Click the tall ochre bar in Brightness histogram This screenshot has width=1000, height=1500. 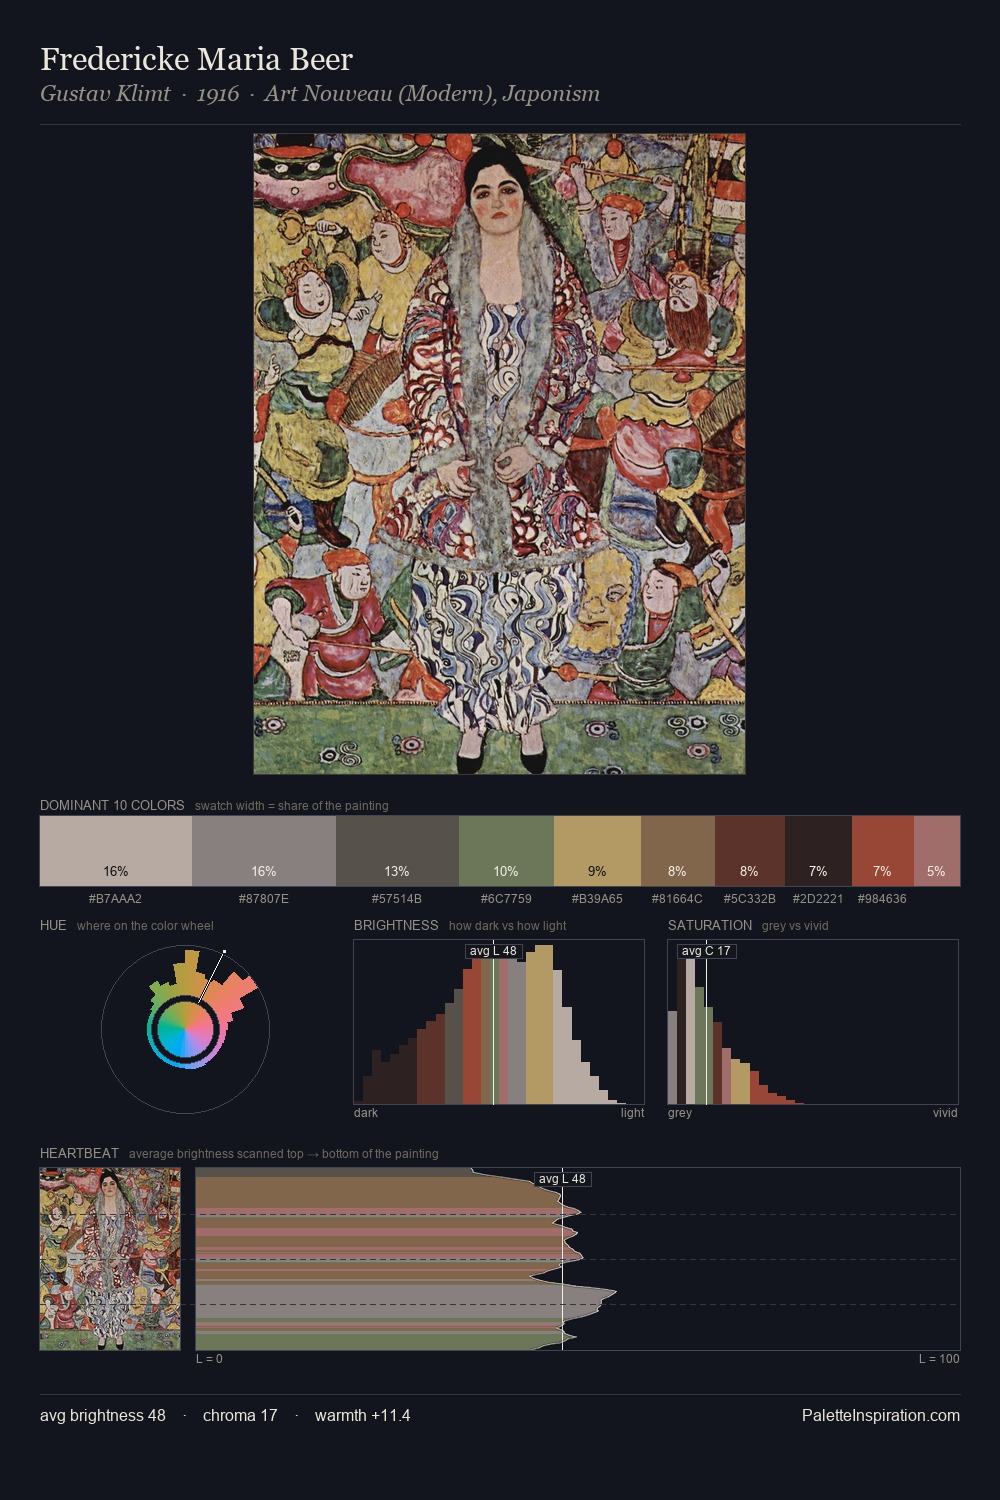(x=539, y=1026)
